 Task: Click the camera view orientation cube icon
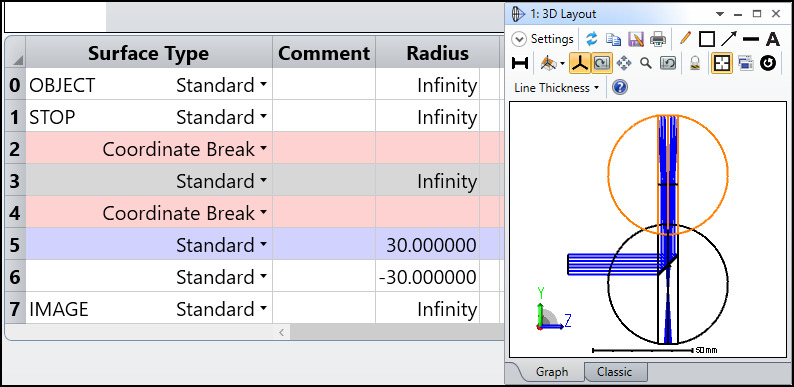click(547, 63)
